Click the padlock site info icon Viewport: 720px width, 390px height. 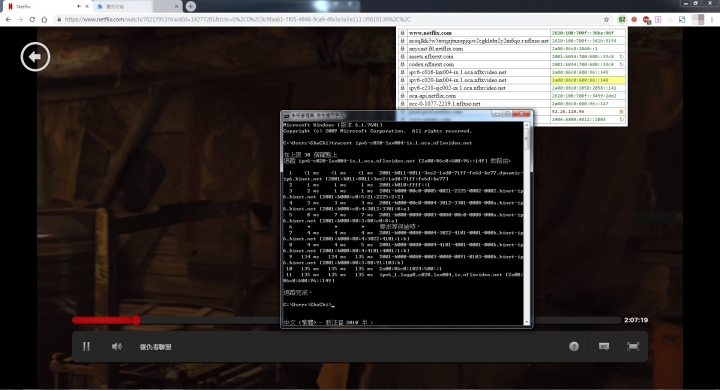(x=59, y=19)
